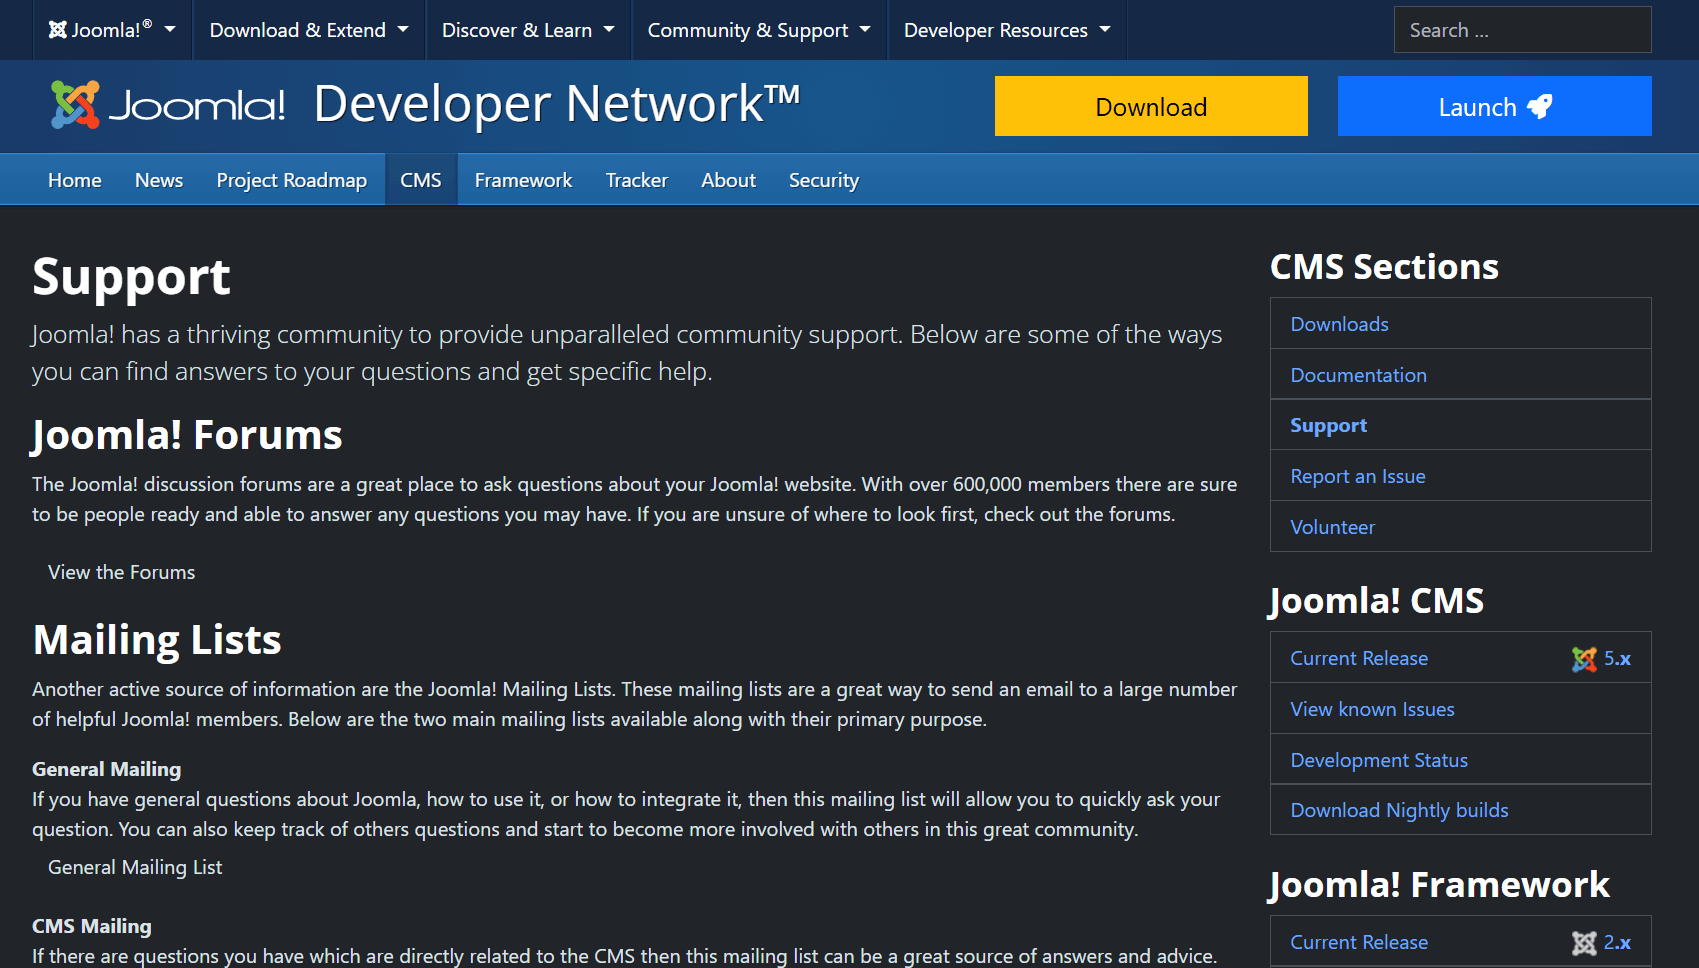Click the Mailing Lists heading
The width and height of the screenshot is (1699, 968).
coord(157,640)
